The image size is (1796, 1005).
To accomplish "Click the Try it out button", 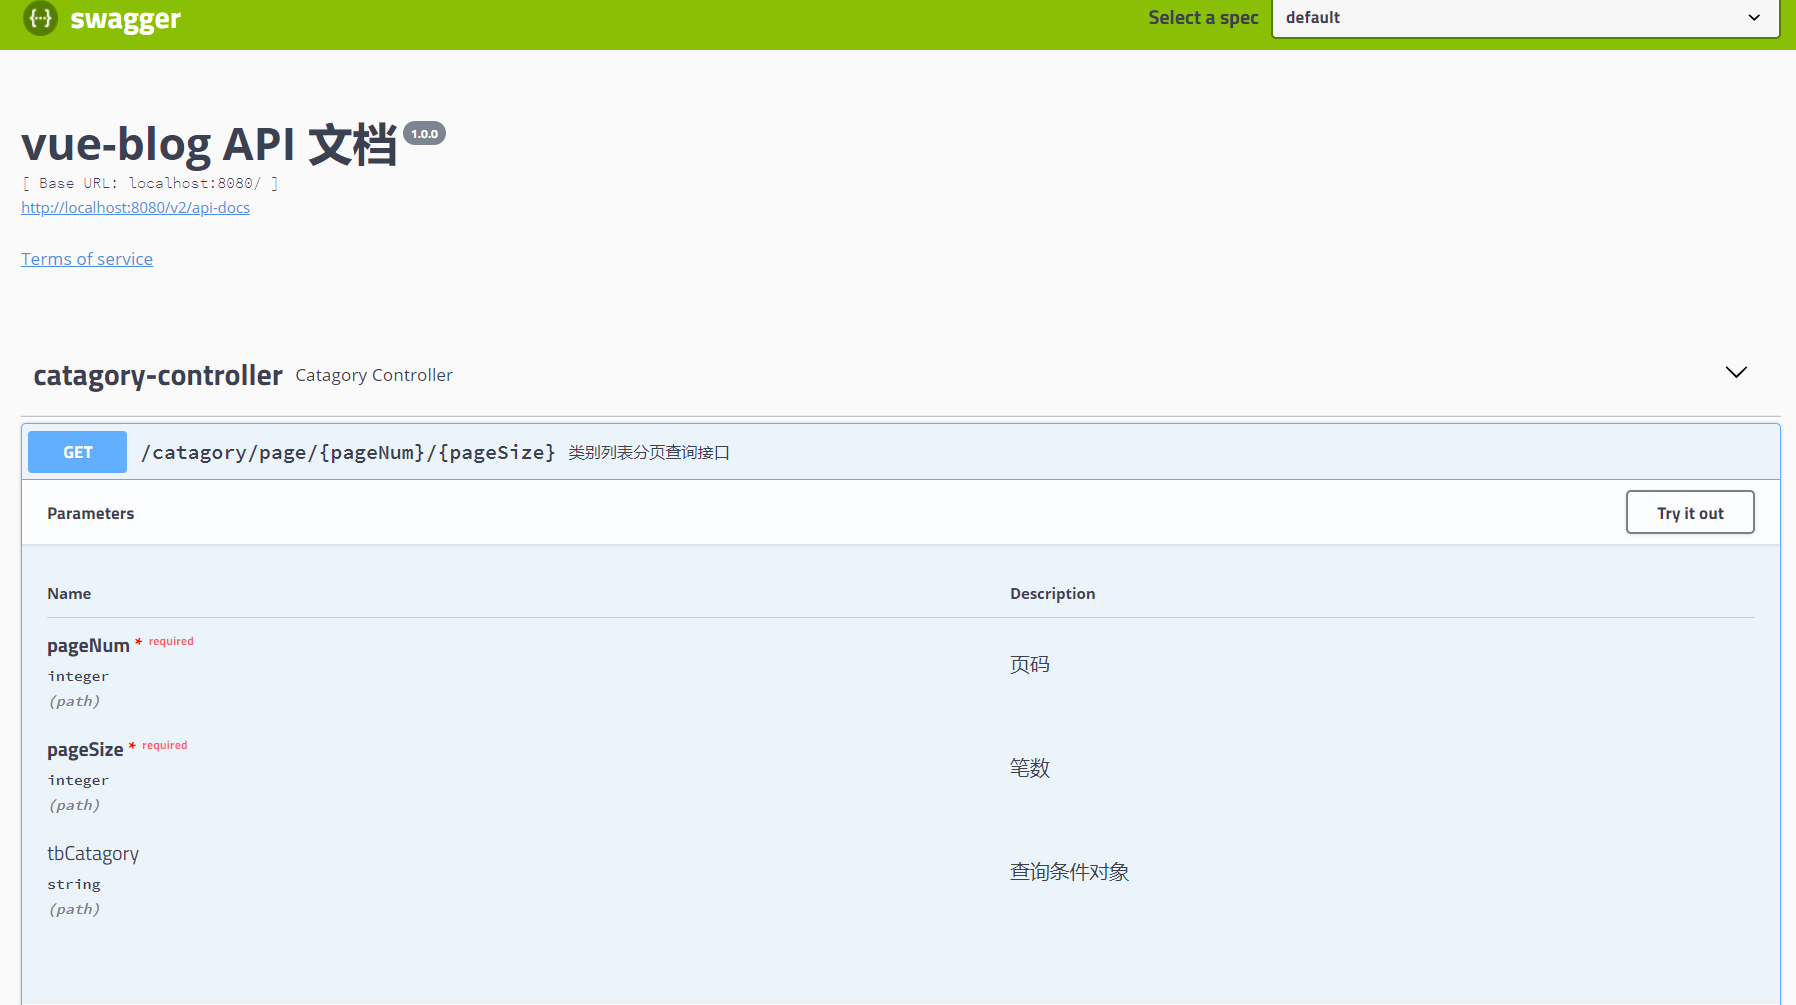I will 1690,512.
